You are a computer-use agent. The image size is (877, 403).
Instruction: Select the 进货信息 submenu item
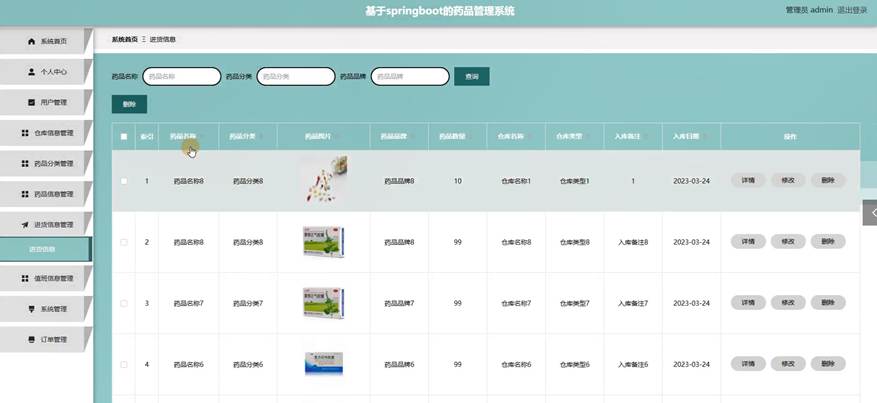pyautogui.click(x=45, y=249)
